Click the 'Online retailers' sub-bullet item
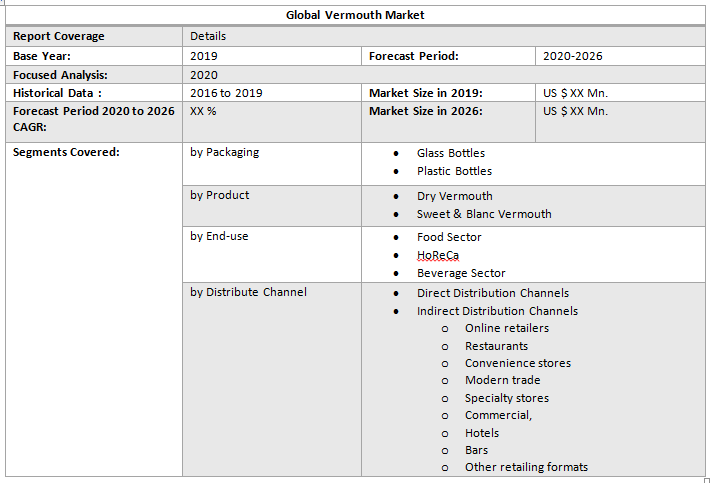710x483 pixels. [506, 328]
